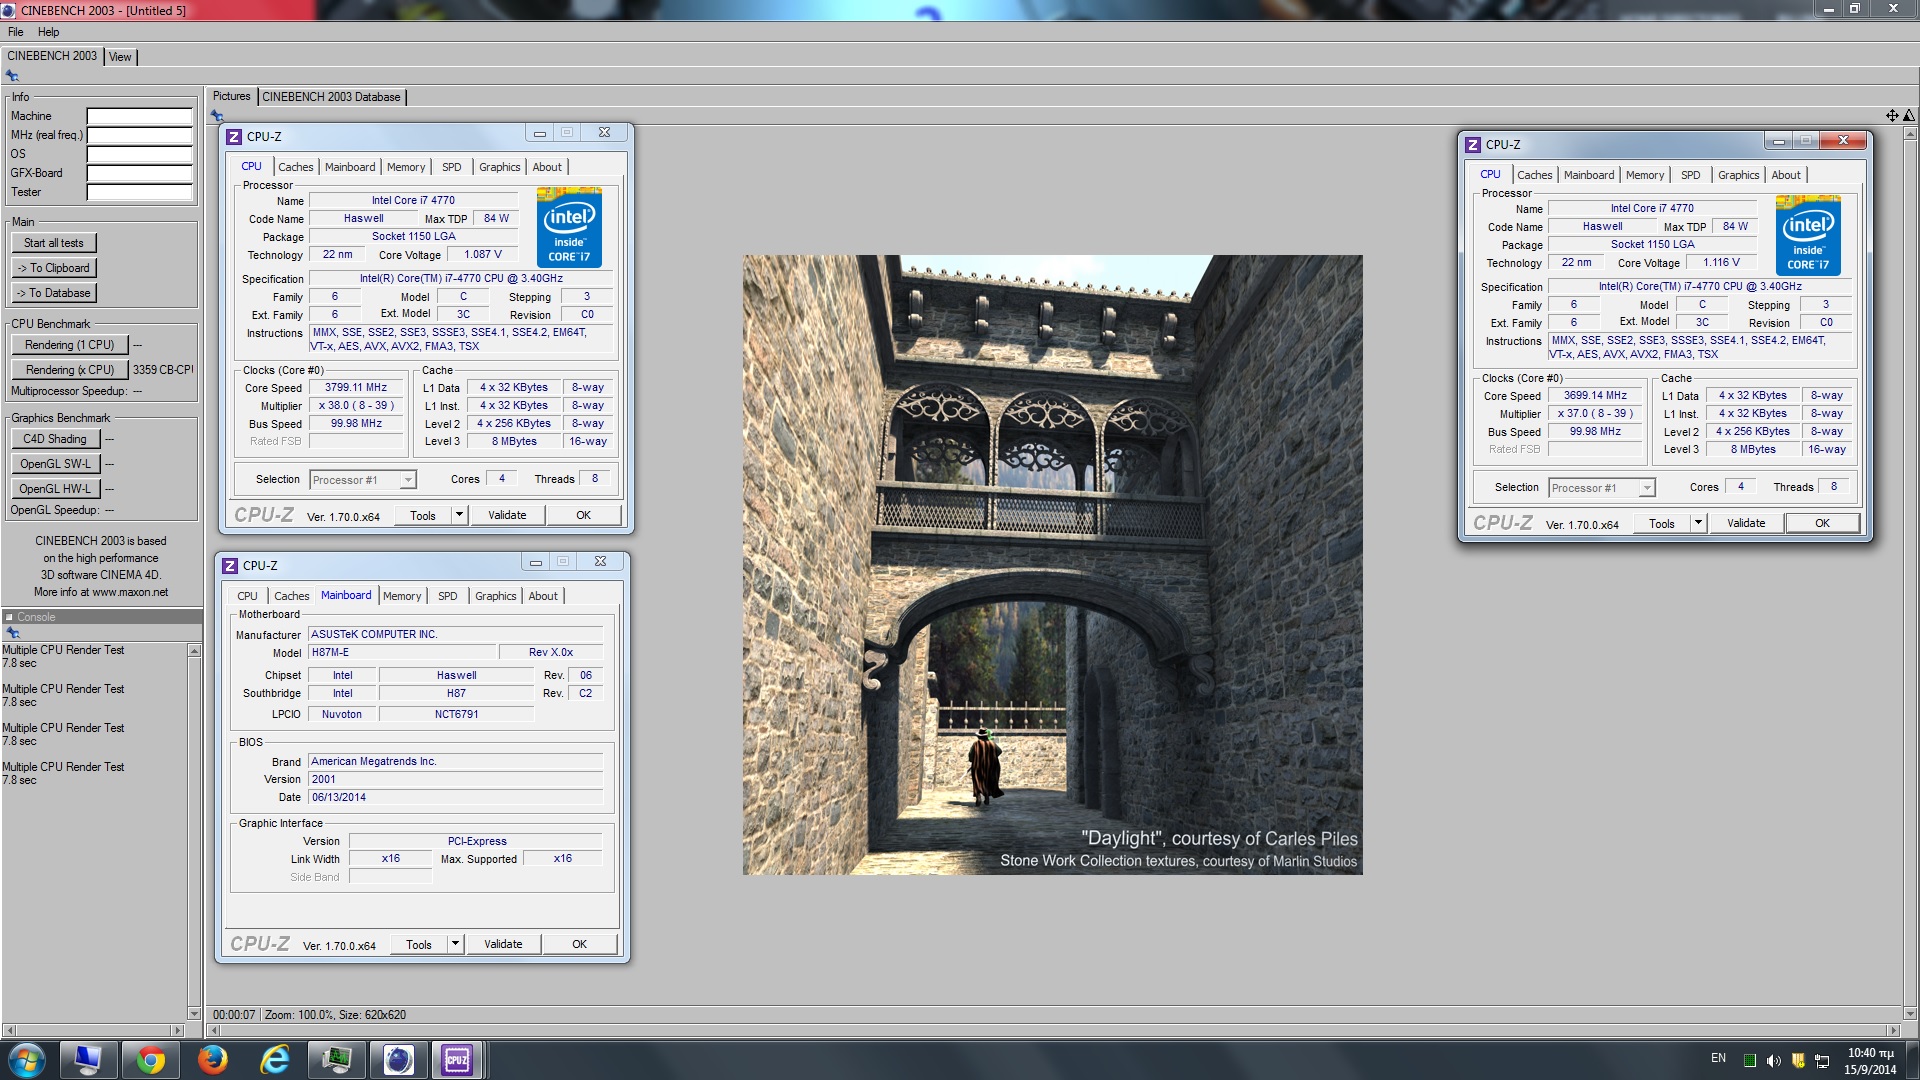Click the 06/13/2014 BIOS date value
Screen dimensions: 1920x1080
point(455,797)
